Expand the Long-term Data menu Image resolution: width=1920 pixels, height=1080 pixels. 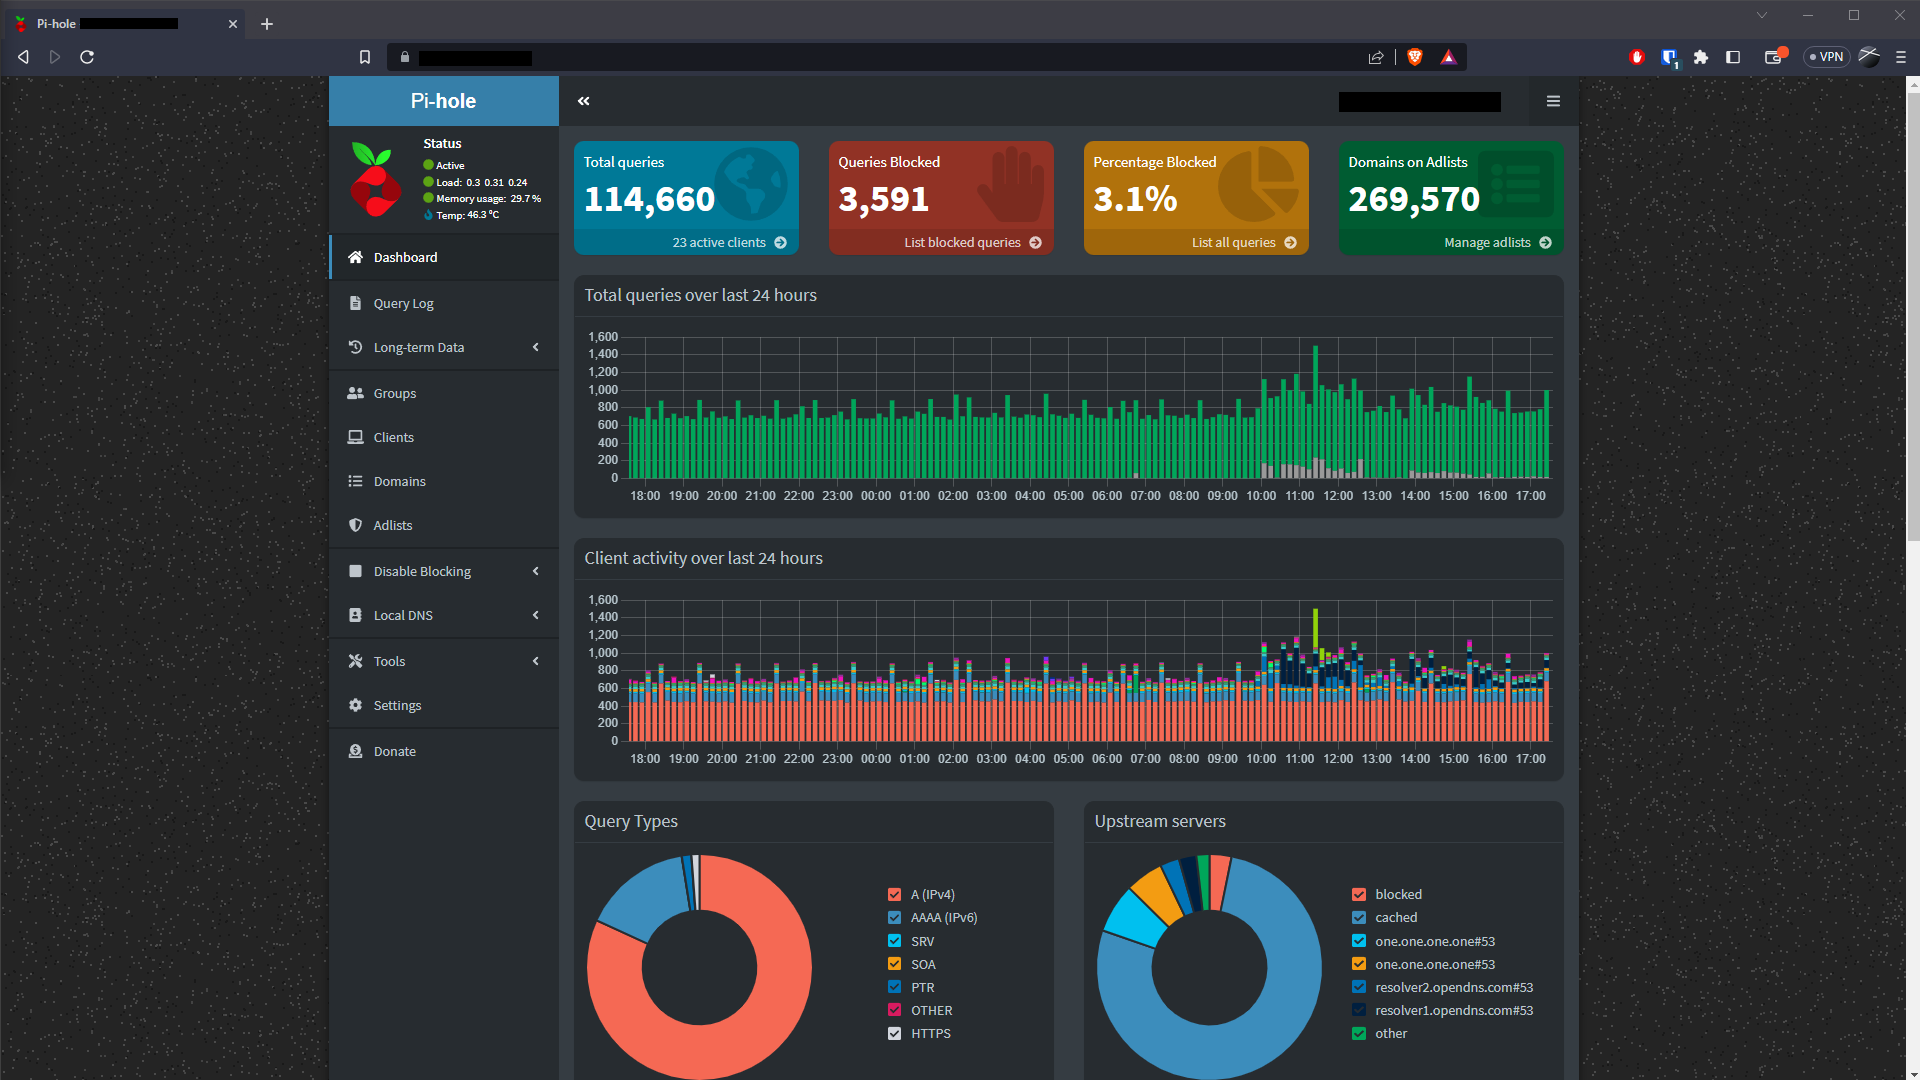tap(537, 347)
